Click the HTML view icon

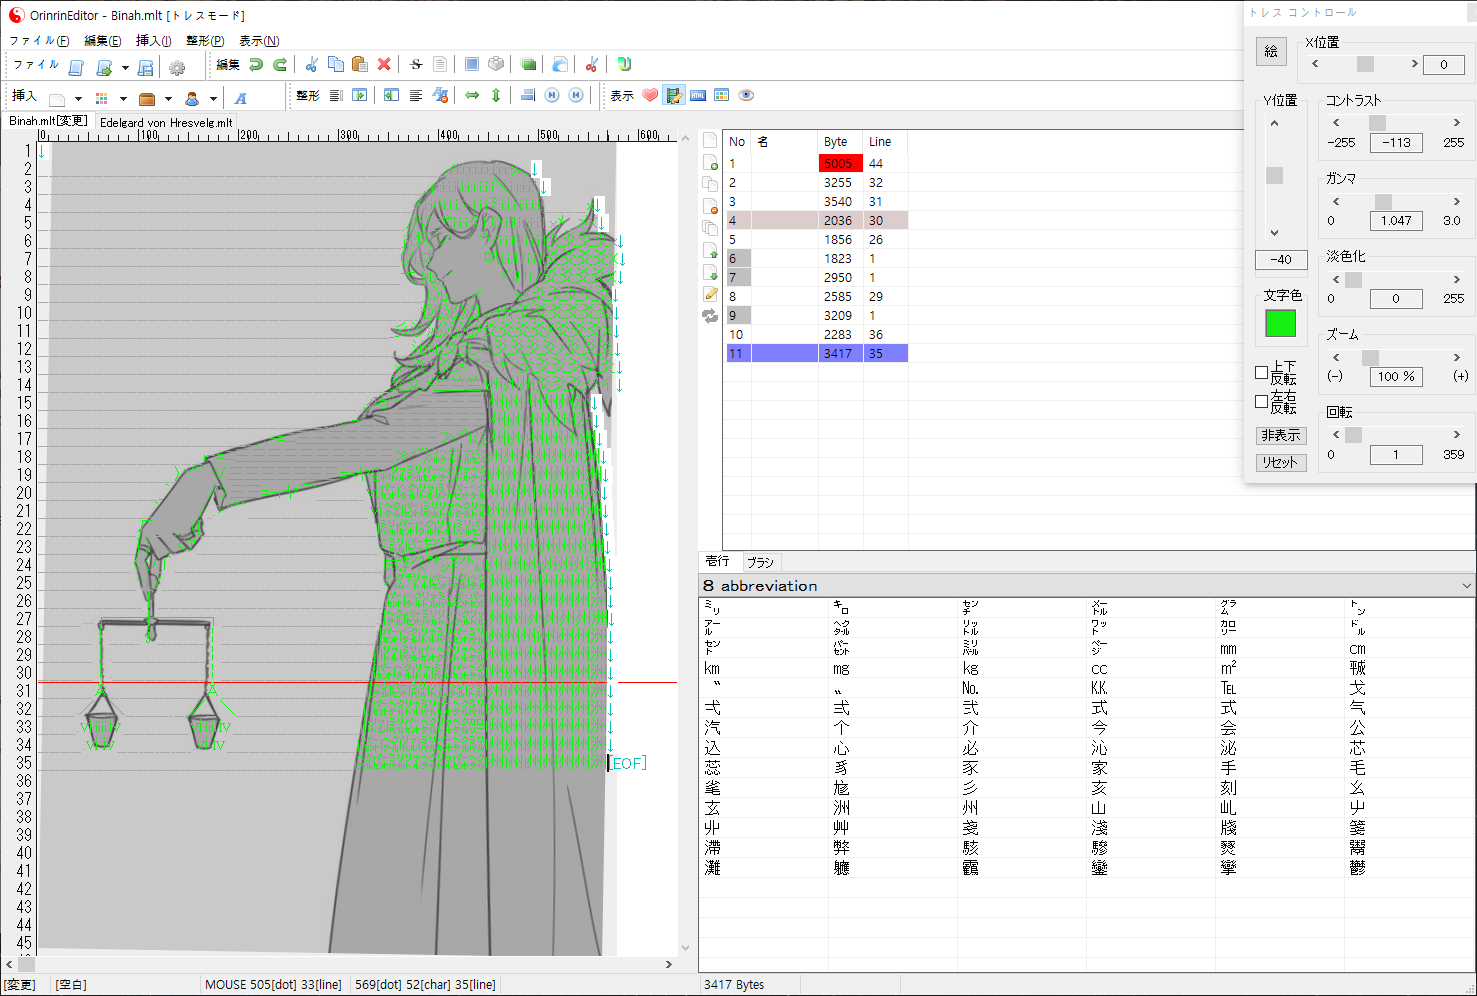pos(698,96)
